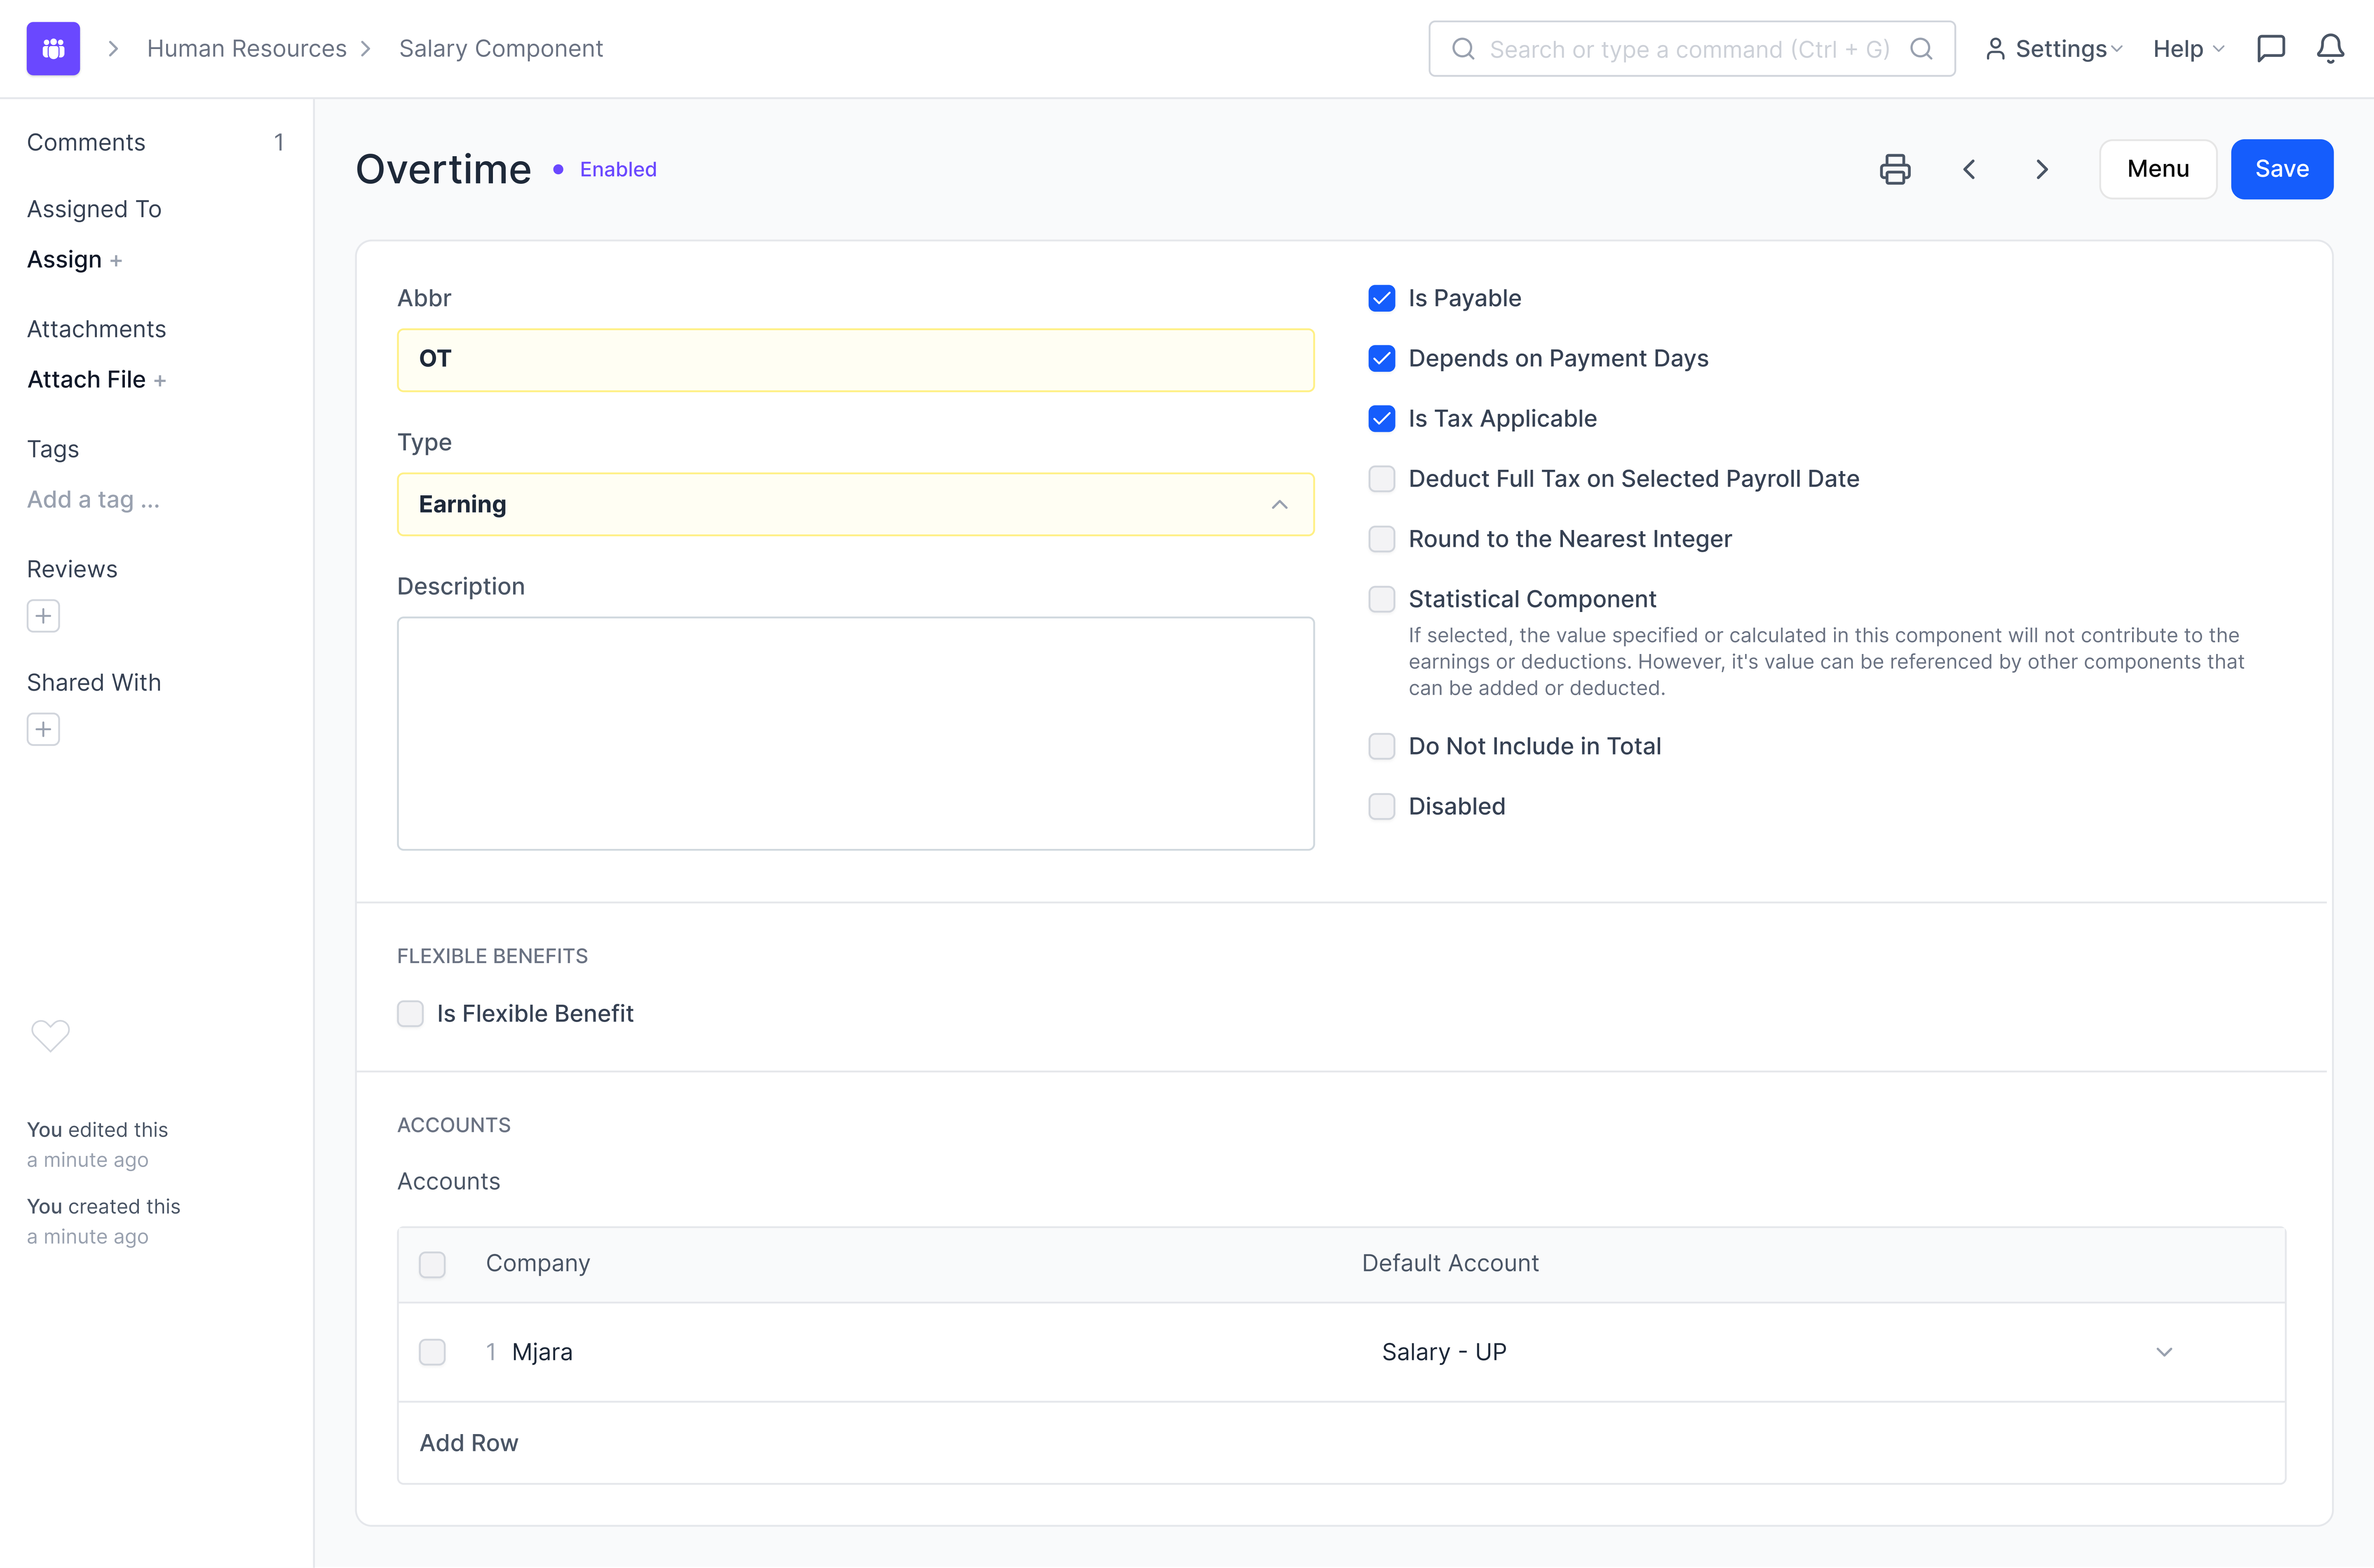Open the chat messages icon
The image size is (2374, 1568).
click(2270, 48)
